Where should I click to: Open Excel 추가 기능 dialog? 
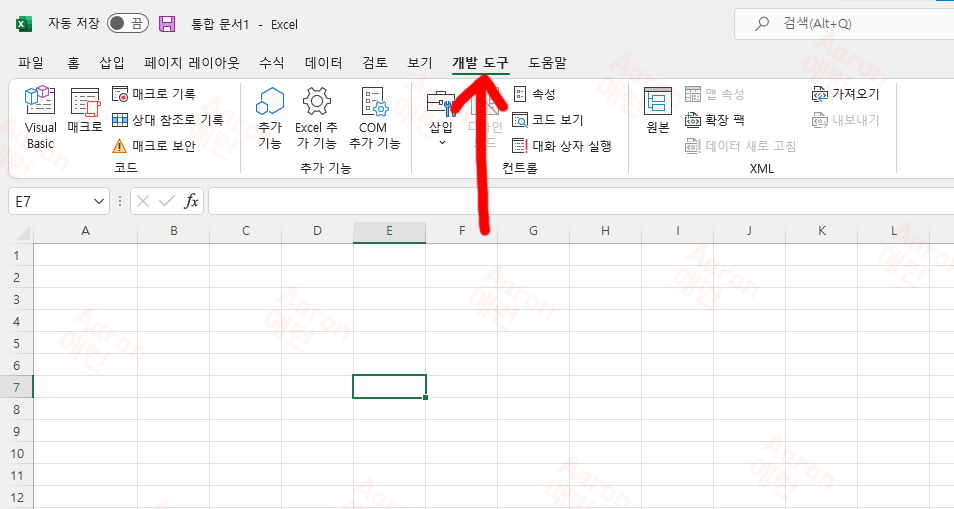click(316, 118)
